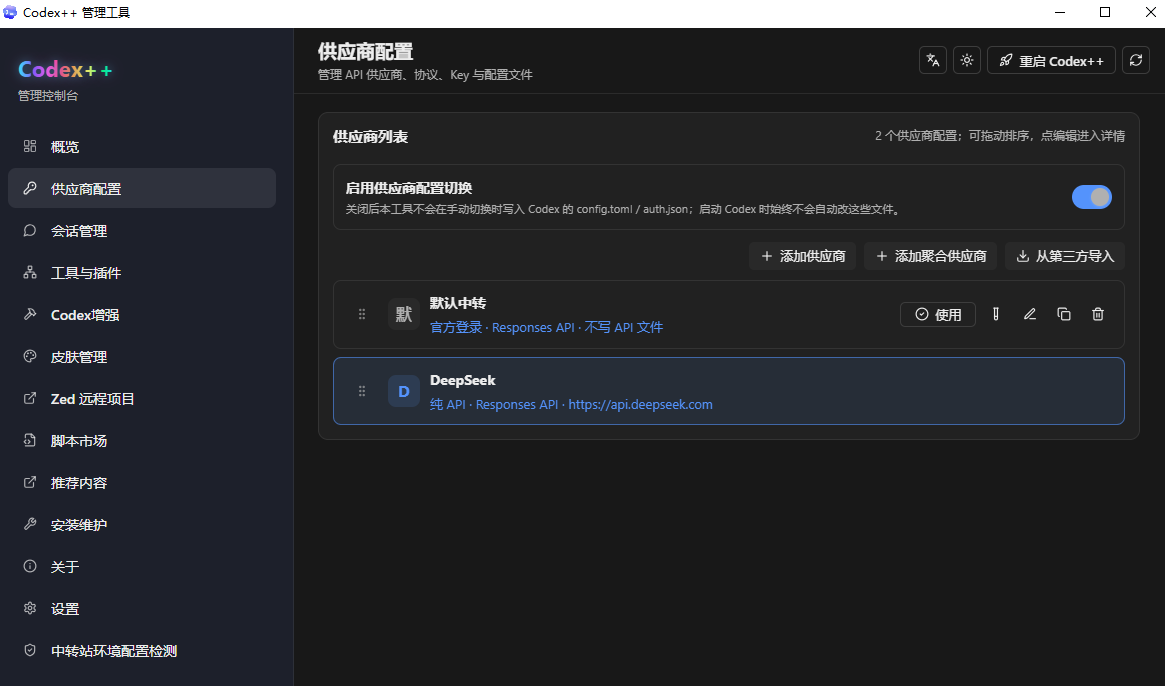This screenshot has height=686, width=1165.
Task: Edit 默认中转 provider with pencil icon
Action: click(x=1030, y=314)
